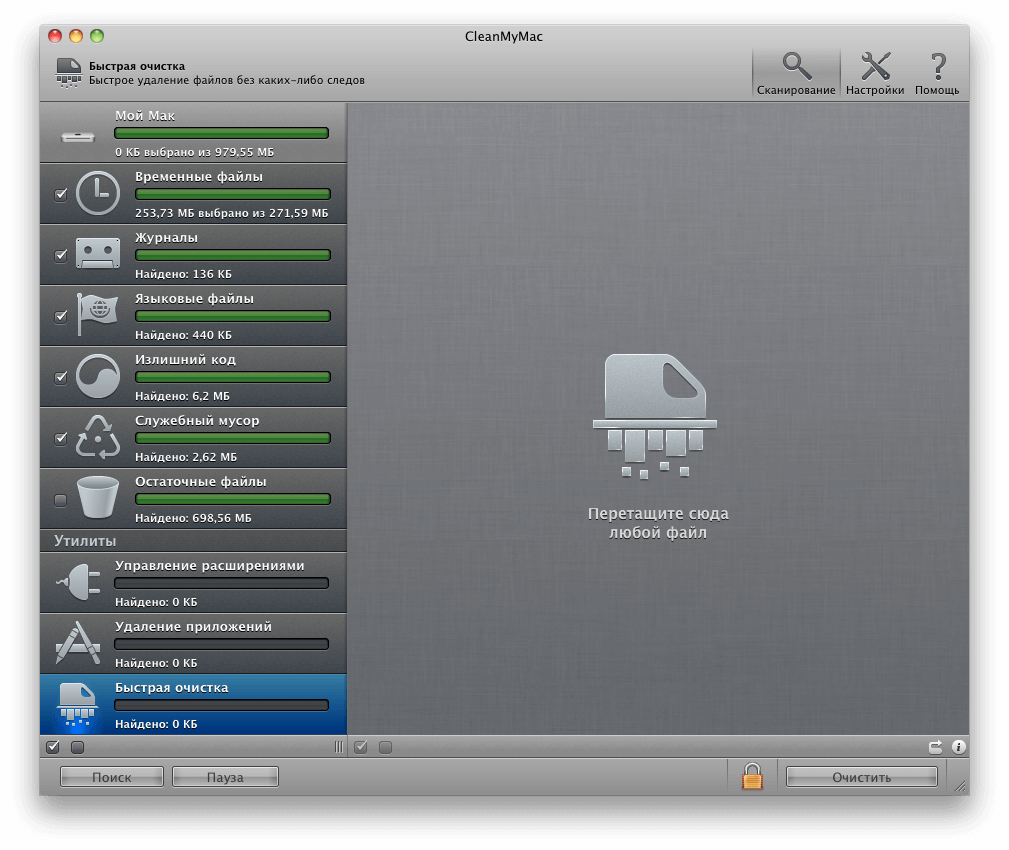Viewport: 1009px width, 850px height.
Task: Click the green zoom window button
Action: [x=97, y=36]
